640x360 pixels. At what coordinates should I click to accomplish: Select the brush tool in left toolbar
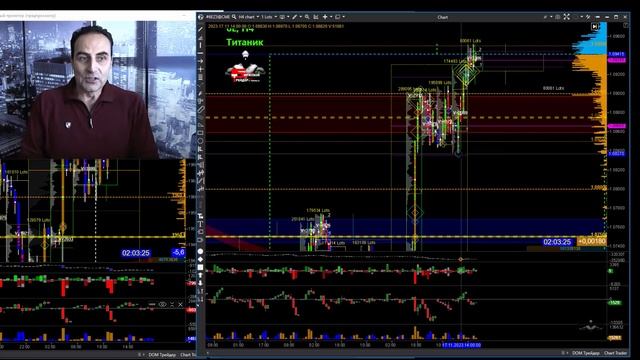coord(200,93)
